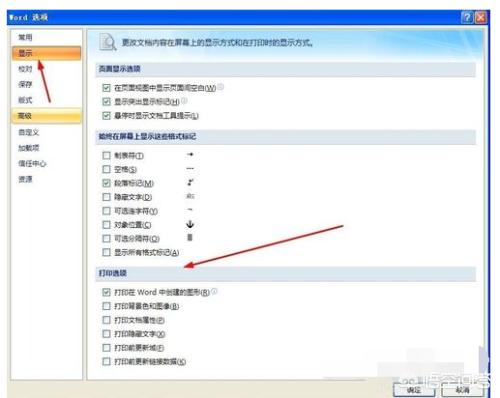
Task: Enable 空格(S) formatting mark
Action: point(106,169)
